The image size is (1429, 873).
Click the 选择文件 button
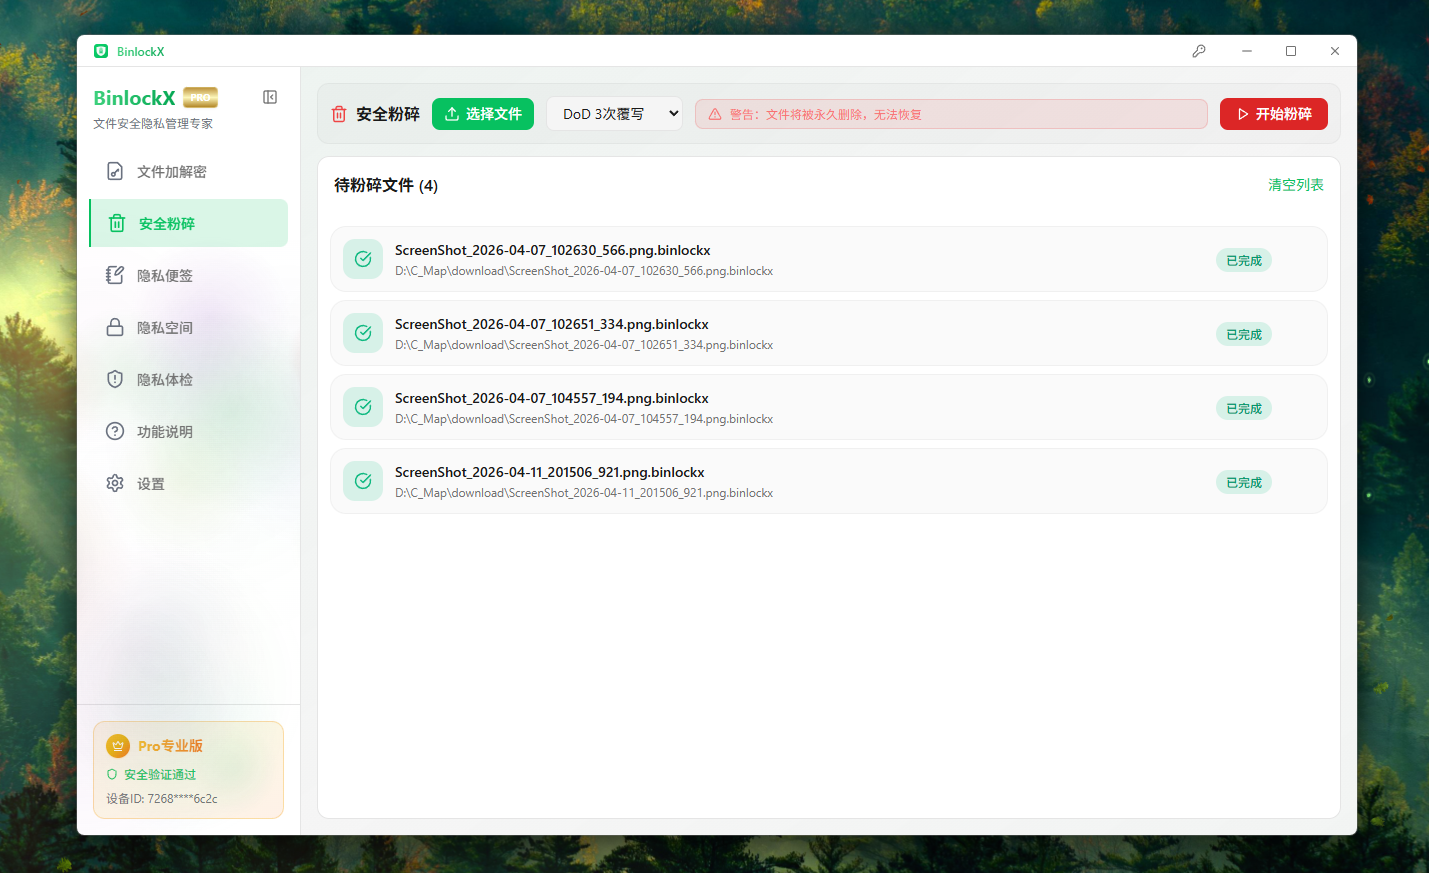click(483, 114)
